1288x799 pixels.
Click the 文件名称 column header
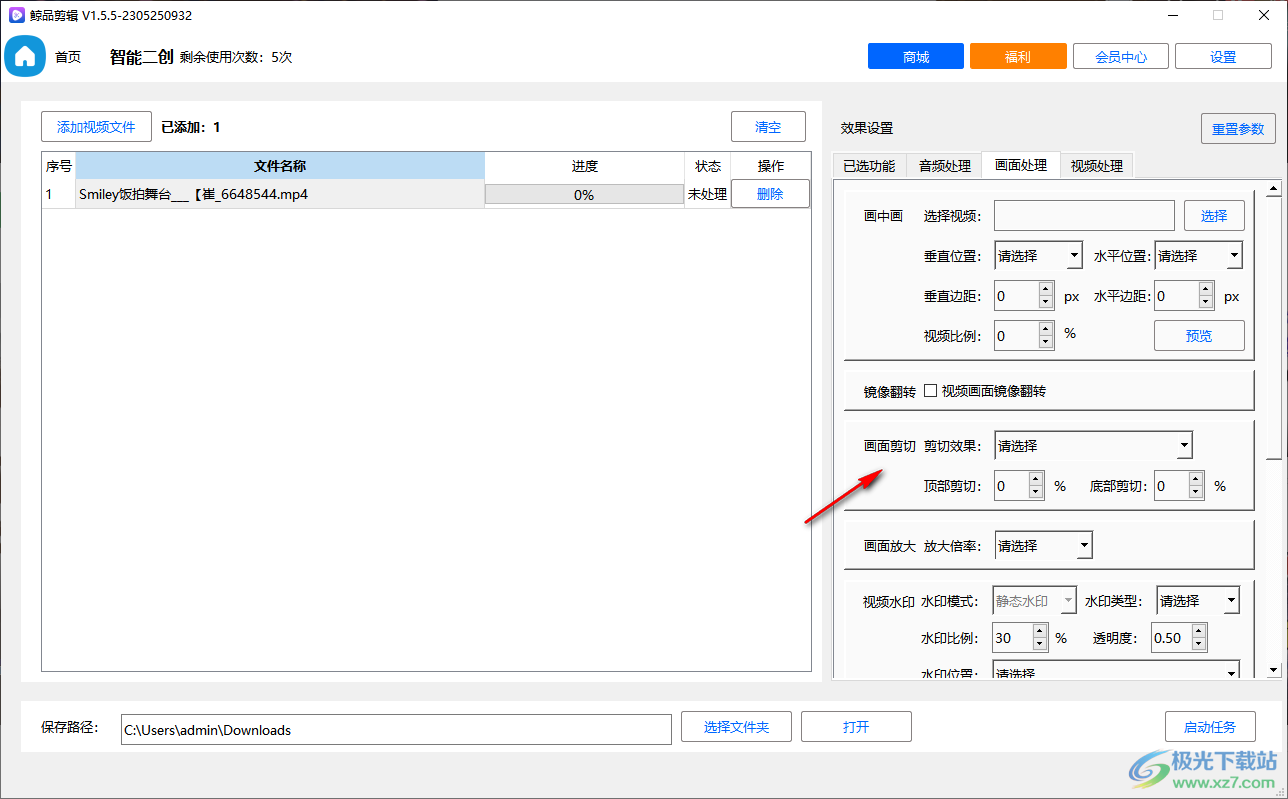tap(280, 166)
